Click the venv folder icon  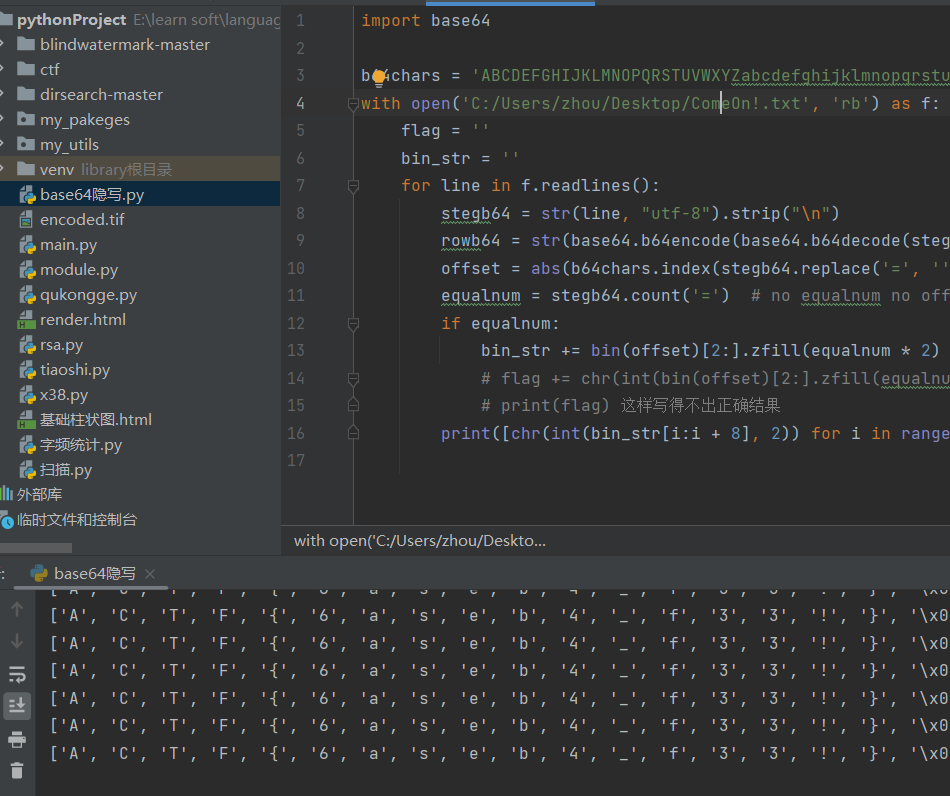[x=25, y=169]
